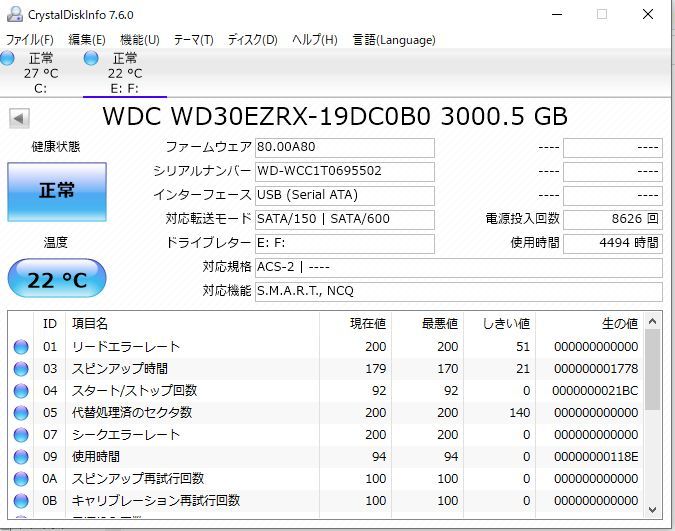Click the 対応機能 field S.M.A.R.T., NCQ
675x531 pixels.
point(459,292)
